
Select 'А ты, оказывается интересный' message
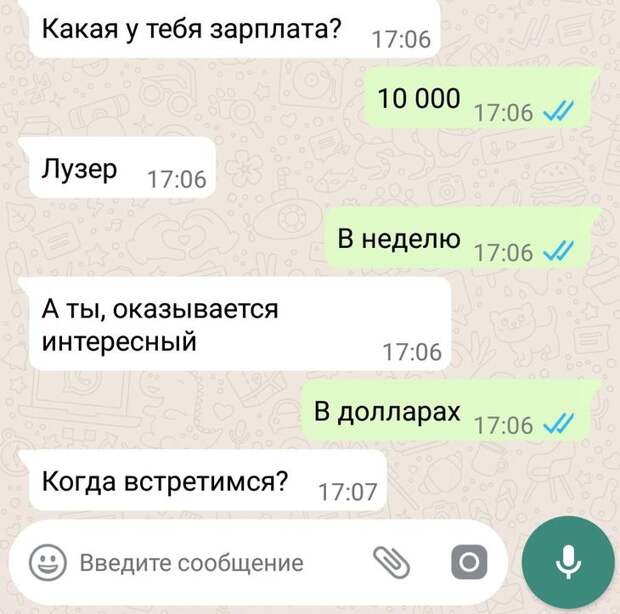coord(240,324)
